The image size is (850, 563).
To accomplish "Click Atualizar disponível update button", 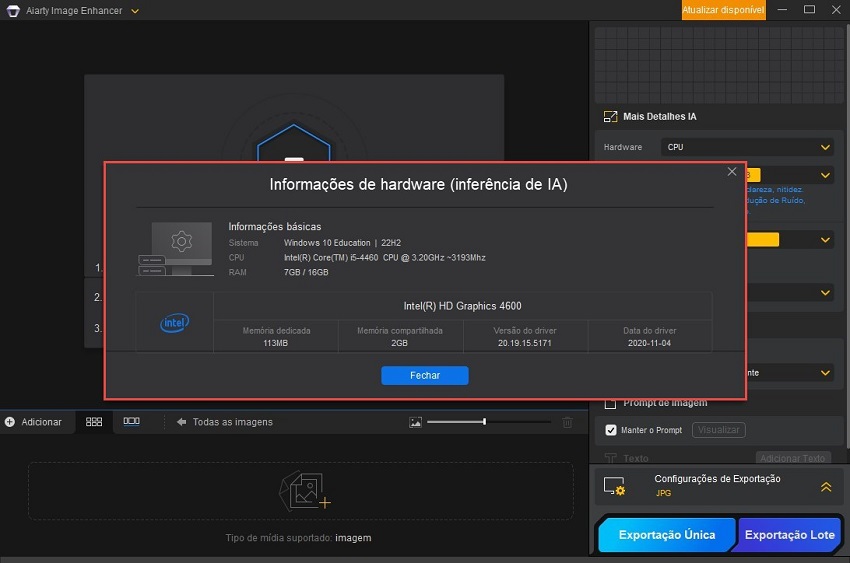I will click(x=723, y=10).
